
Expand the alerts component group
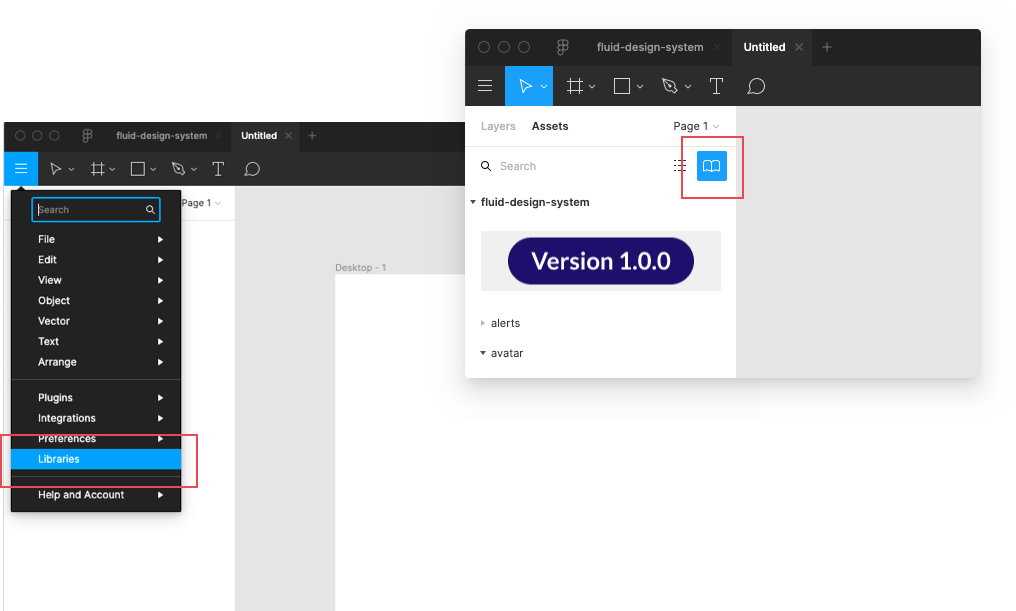[x=483, y=323]
